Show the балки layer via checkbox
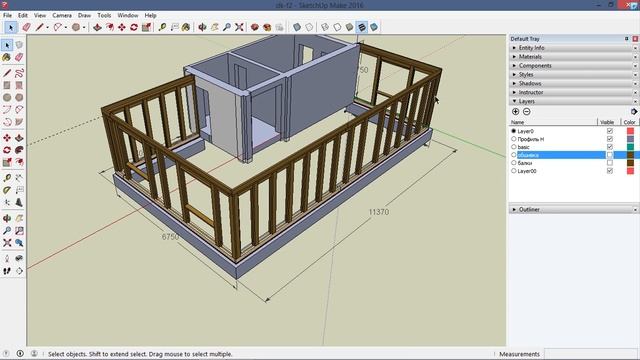Viewport: 640px width, 360px height. click(610, 163)
